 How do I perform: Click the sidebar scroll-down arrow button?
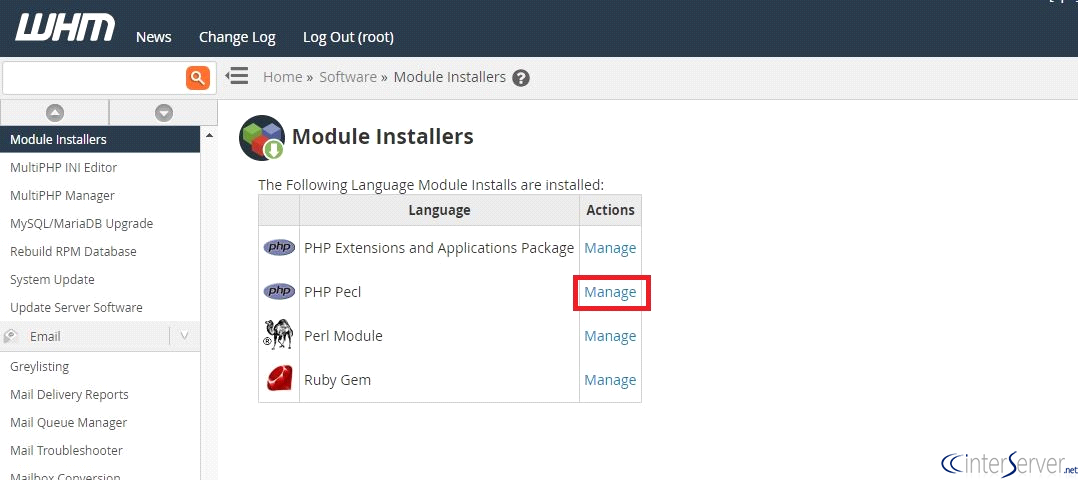[164, 113]
